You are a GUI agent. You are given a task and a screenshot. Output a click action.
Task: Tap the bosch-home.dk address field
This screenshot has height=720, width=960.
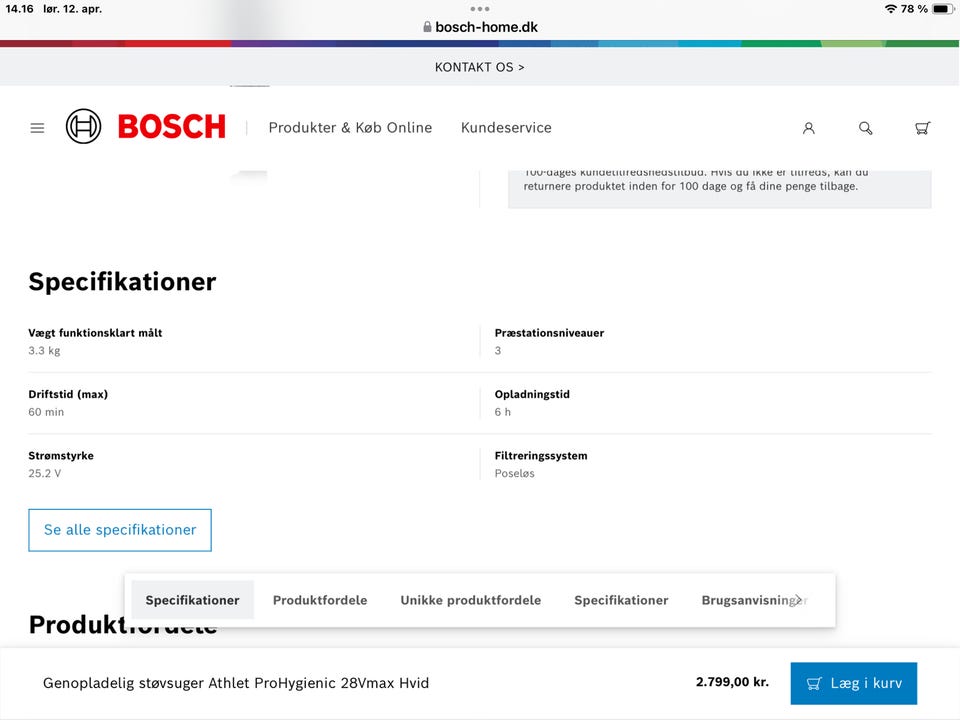(486, 27)
